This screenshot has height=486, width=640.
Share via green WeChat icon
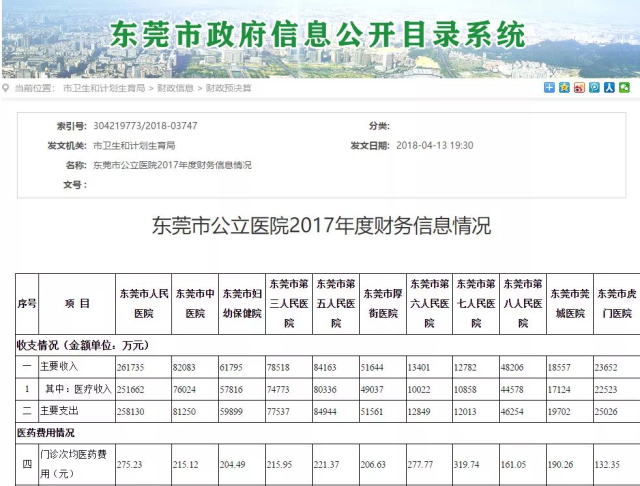(x=624, y=87)
